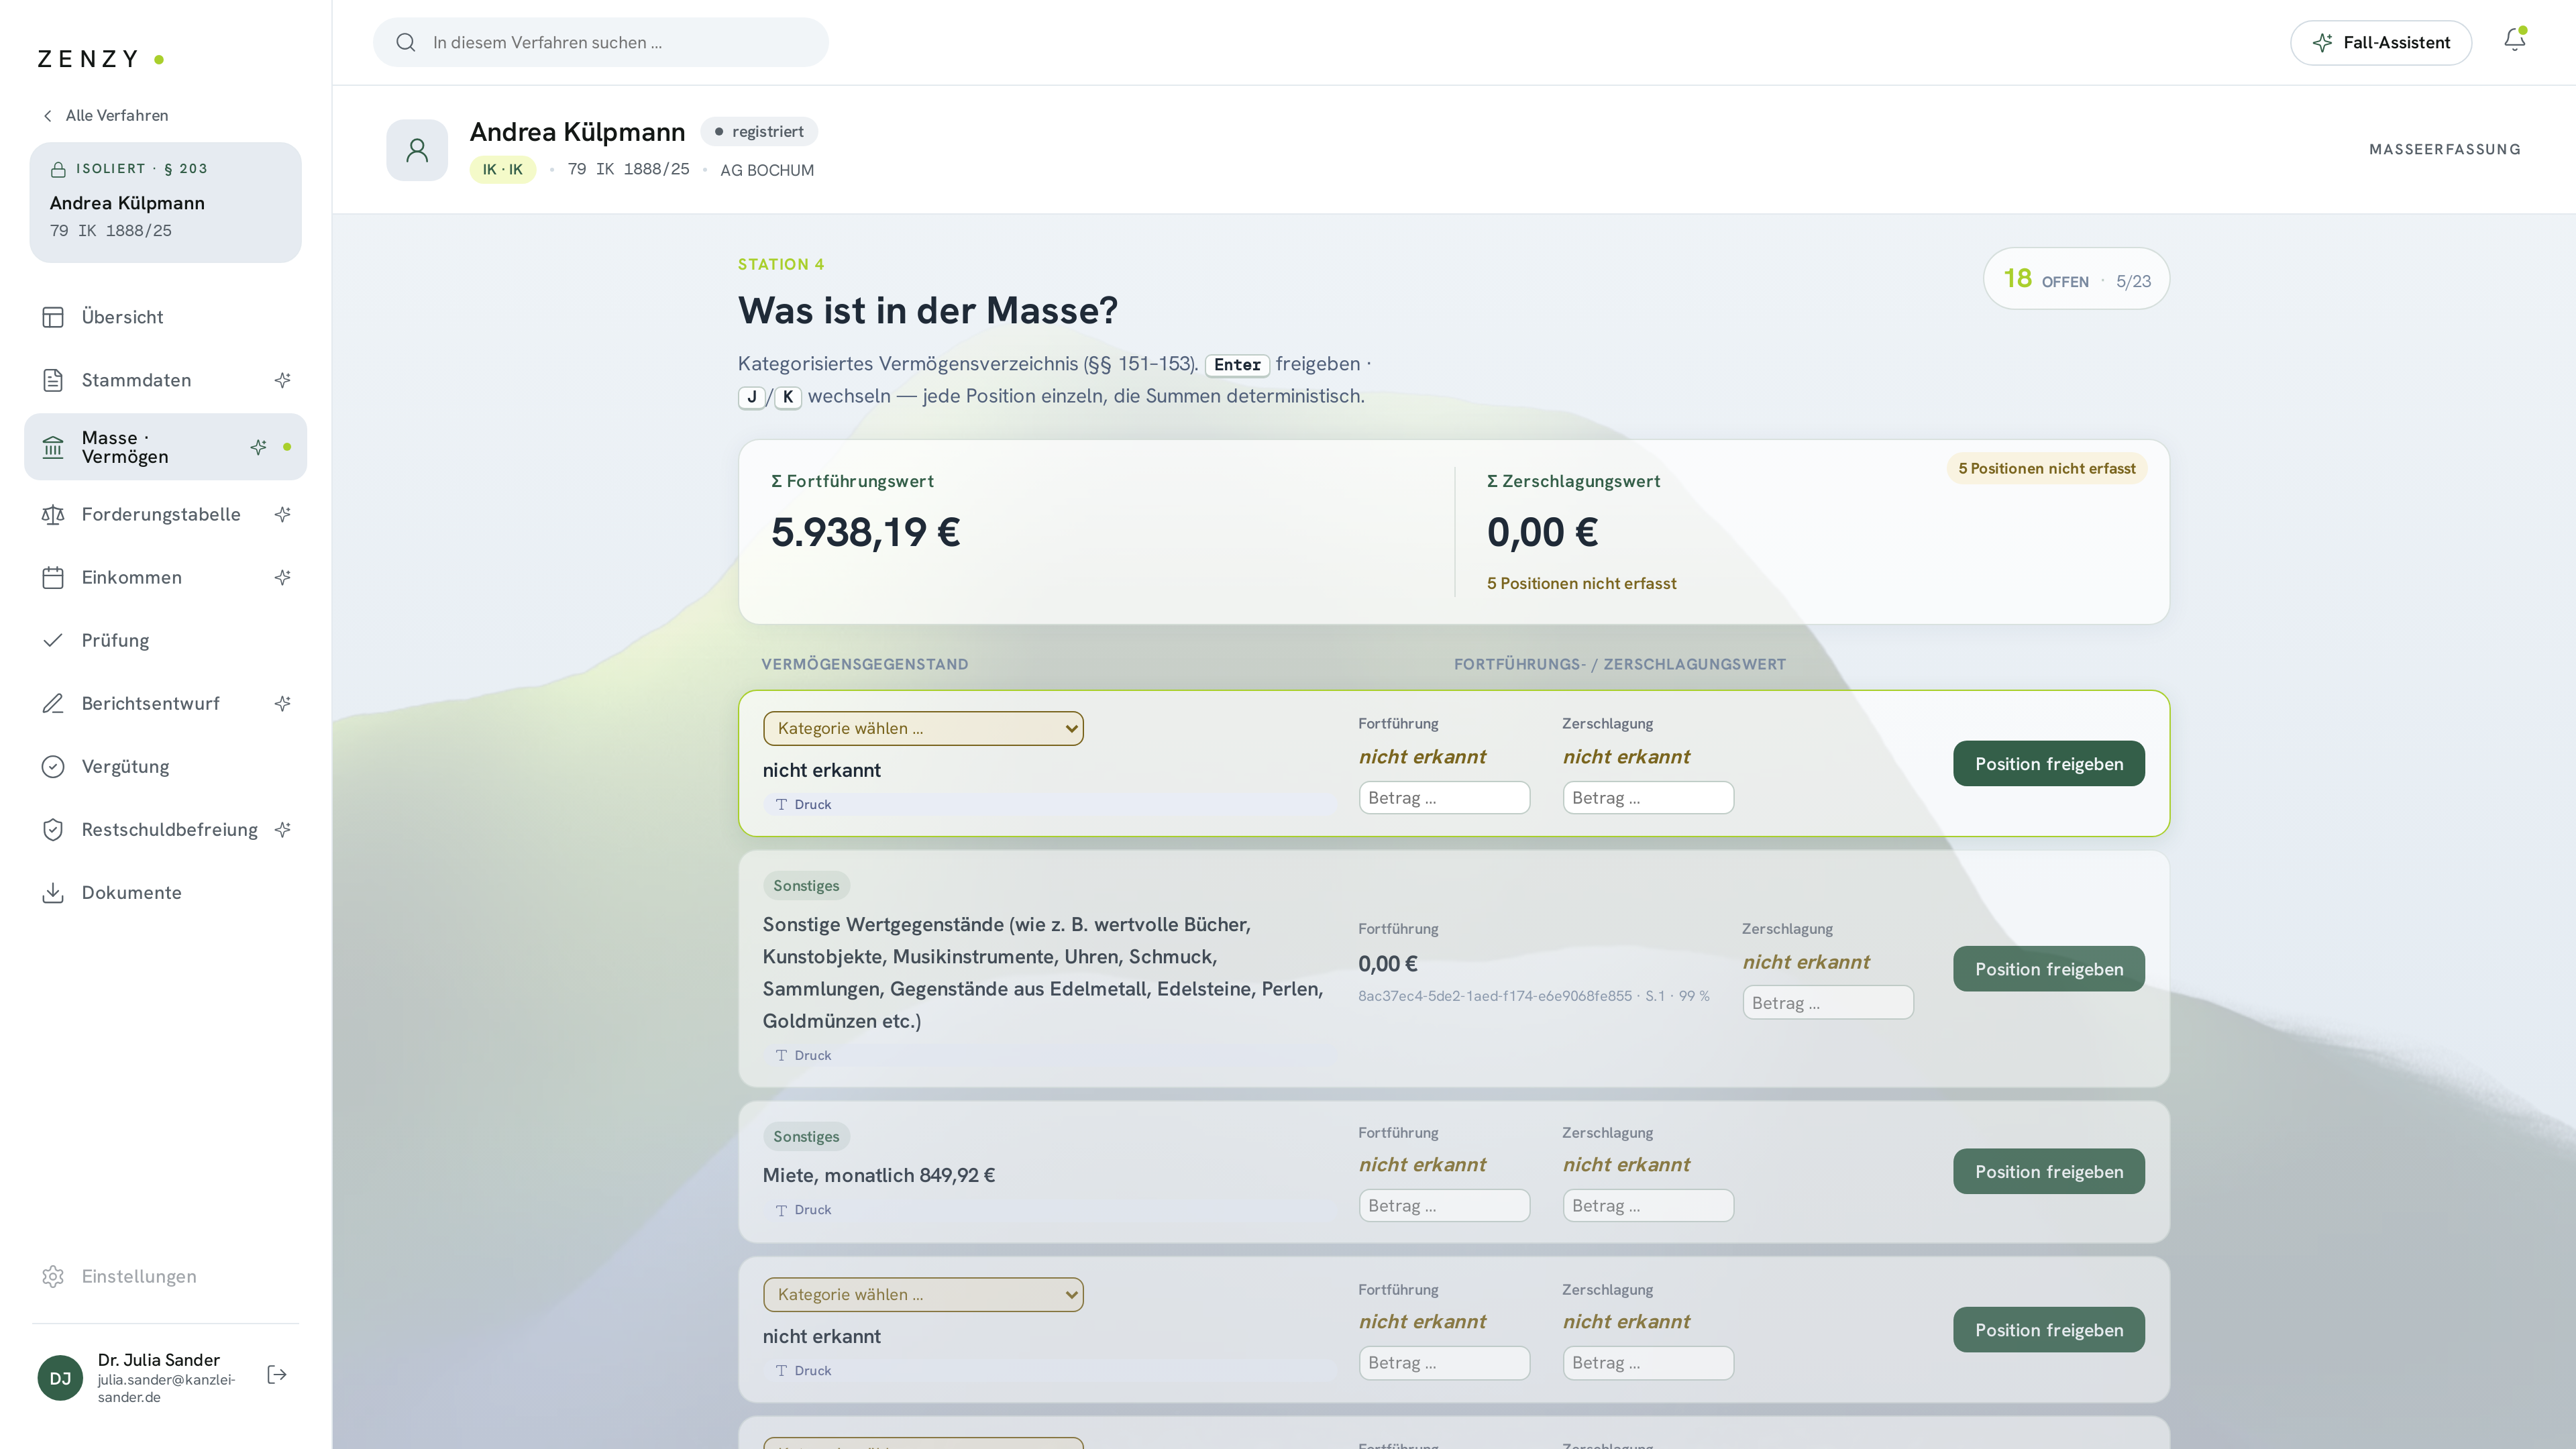Click the 18 OFFEN progress pill
This screenshot has width=2576, height=1449.
click(x=2076, y=279)
